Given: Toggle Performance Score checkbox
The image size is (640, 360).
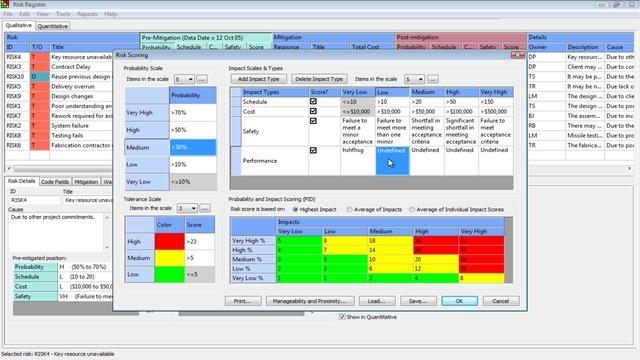Looking at the screenshot, I should 313,151.
